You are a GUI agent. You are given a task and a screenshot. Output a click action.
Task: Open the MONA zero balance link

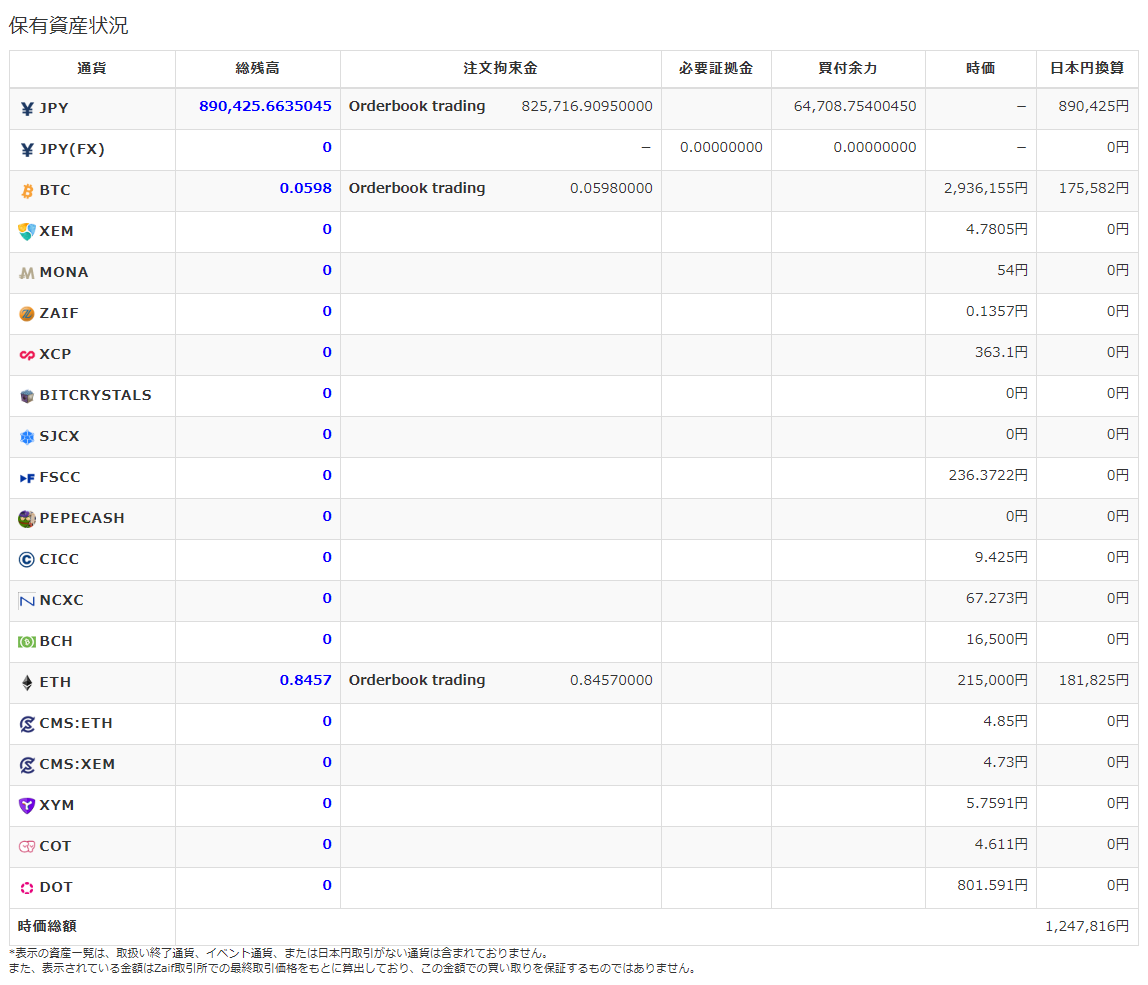[x=327, y=270]
